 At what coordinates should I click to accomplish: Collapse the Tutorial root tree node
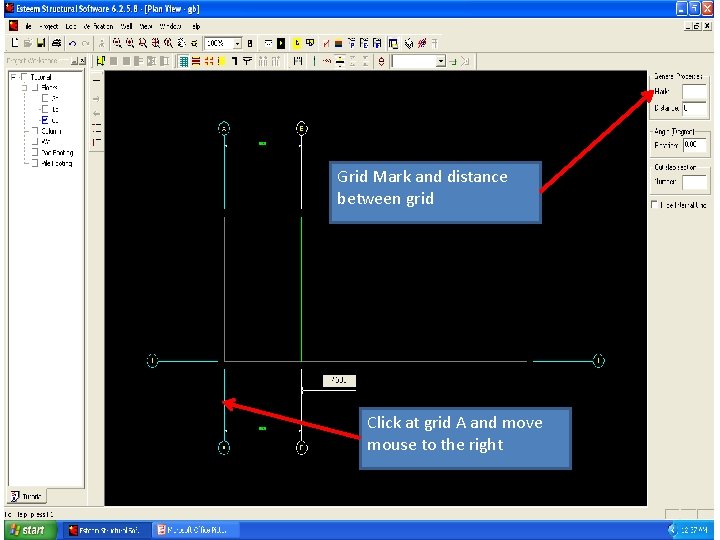click(13, 77)
